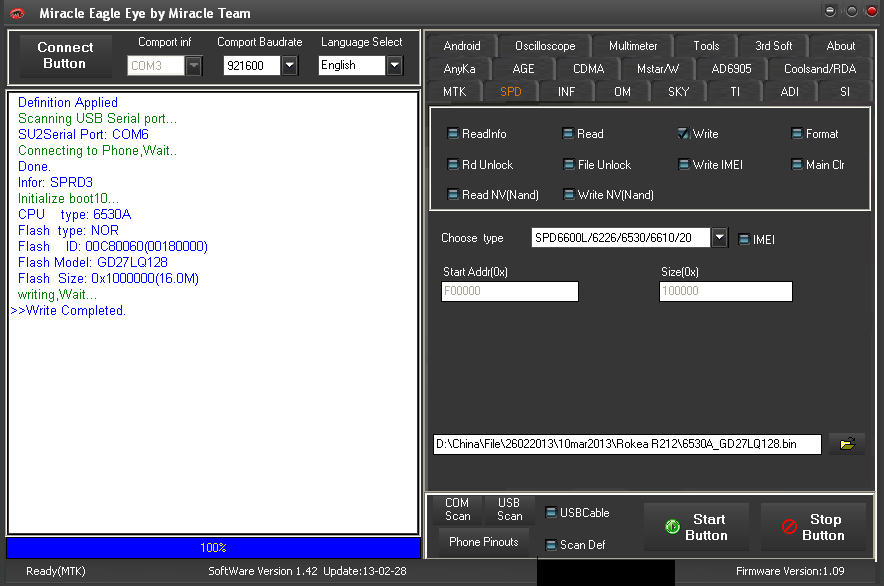Image resolution: width=884 pixels, height=586 pixels.
Task: Click the Size(0x) input field
Action: (726, 292)
